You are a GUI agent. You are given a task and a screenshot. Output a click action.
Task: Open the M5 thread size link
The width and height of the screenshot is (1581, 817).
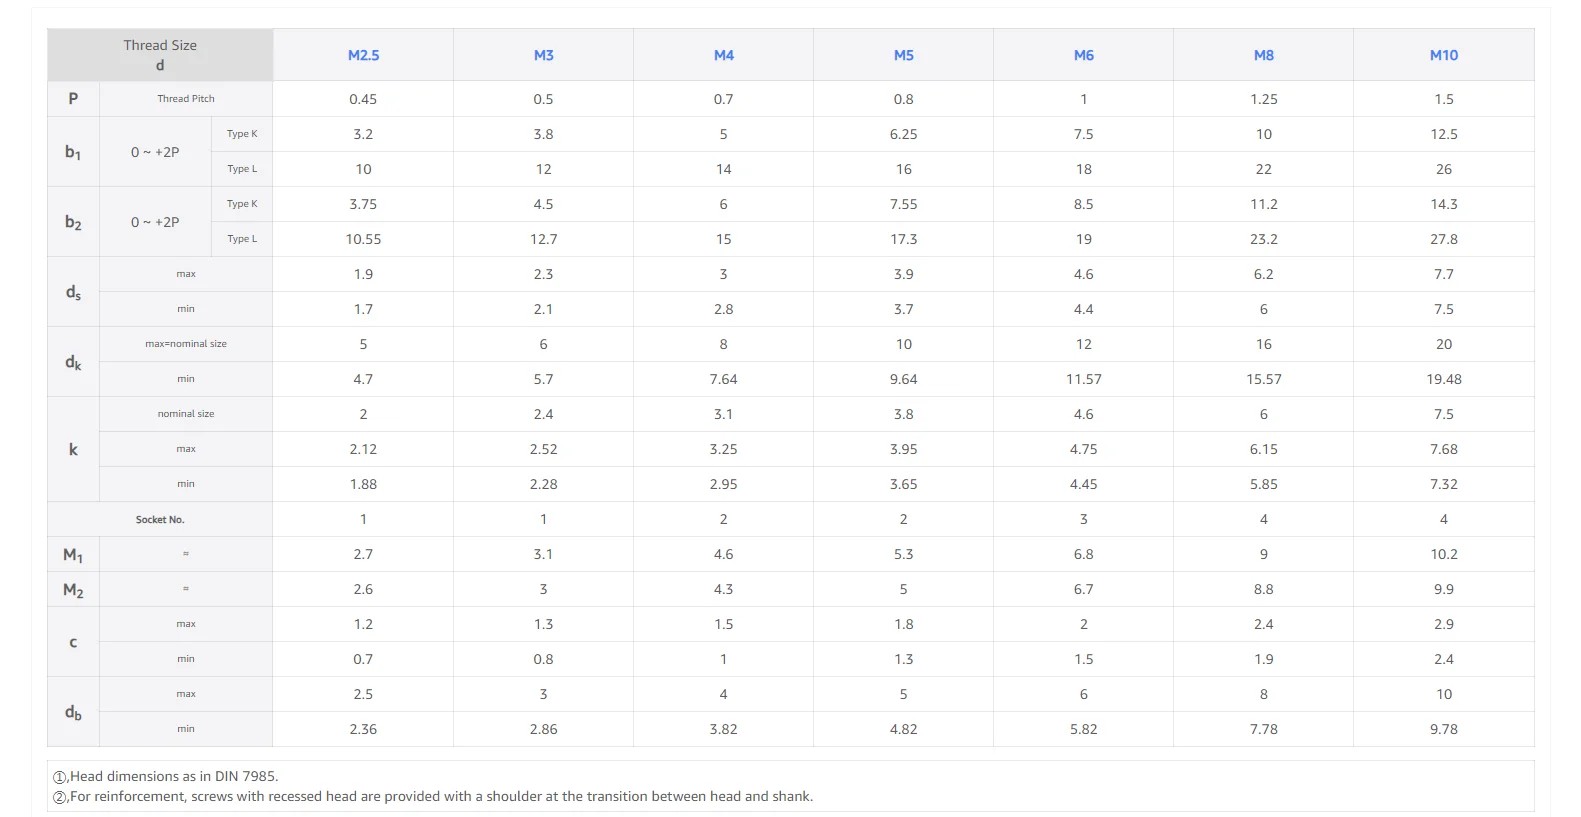pyautogui.click(x=903, y=55)
